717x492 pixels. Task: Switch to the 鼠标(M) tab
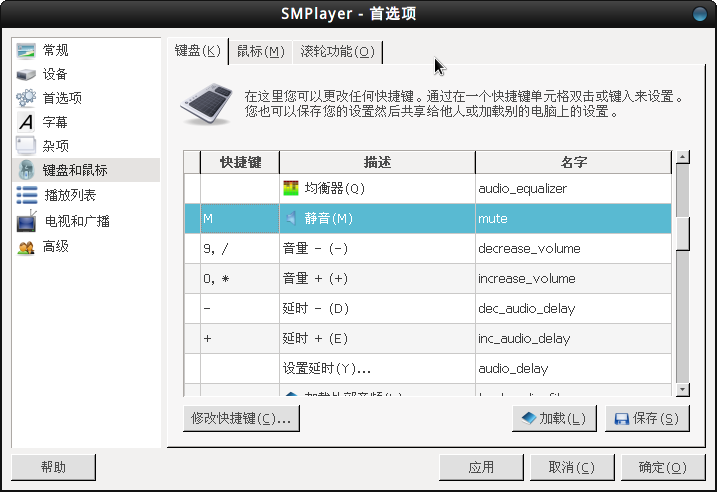click(261, 52)
